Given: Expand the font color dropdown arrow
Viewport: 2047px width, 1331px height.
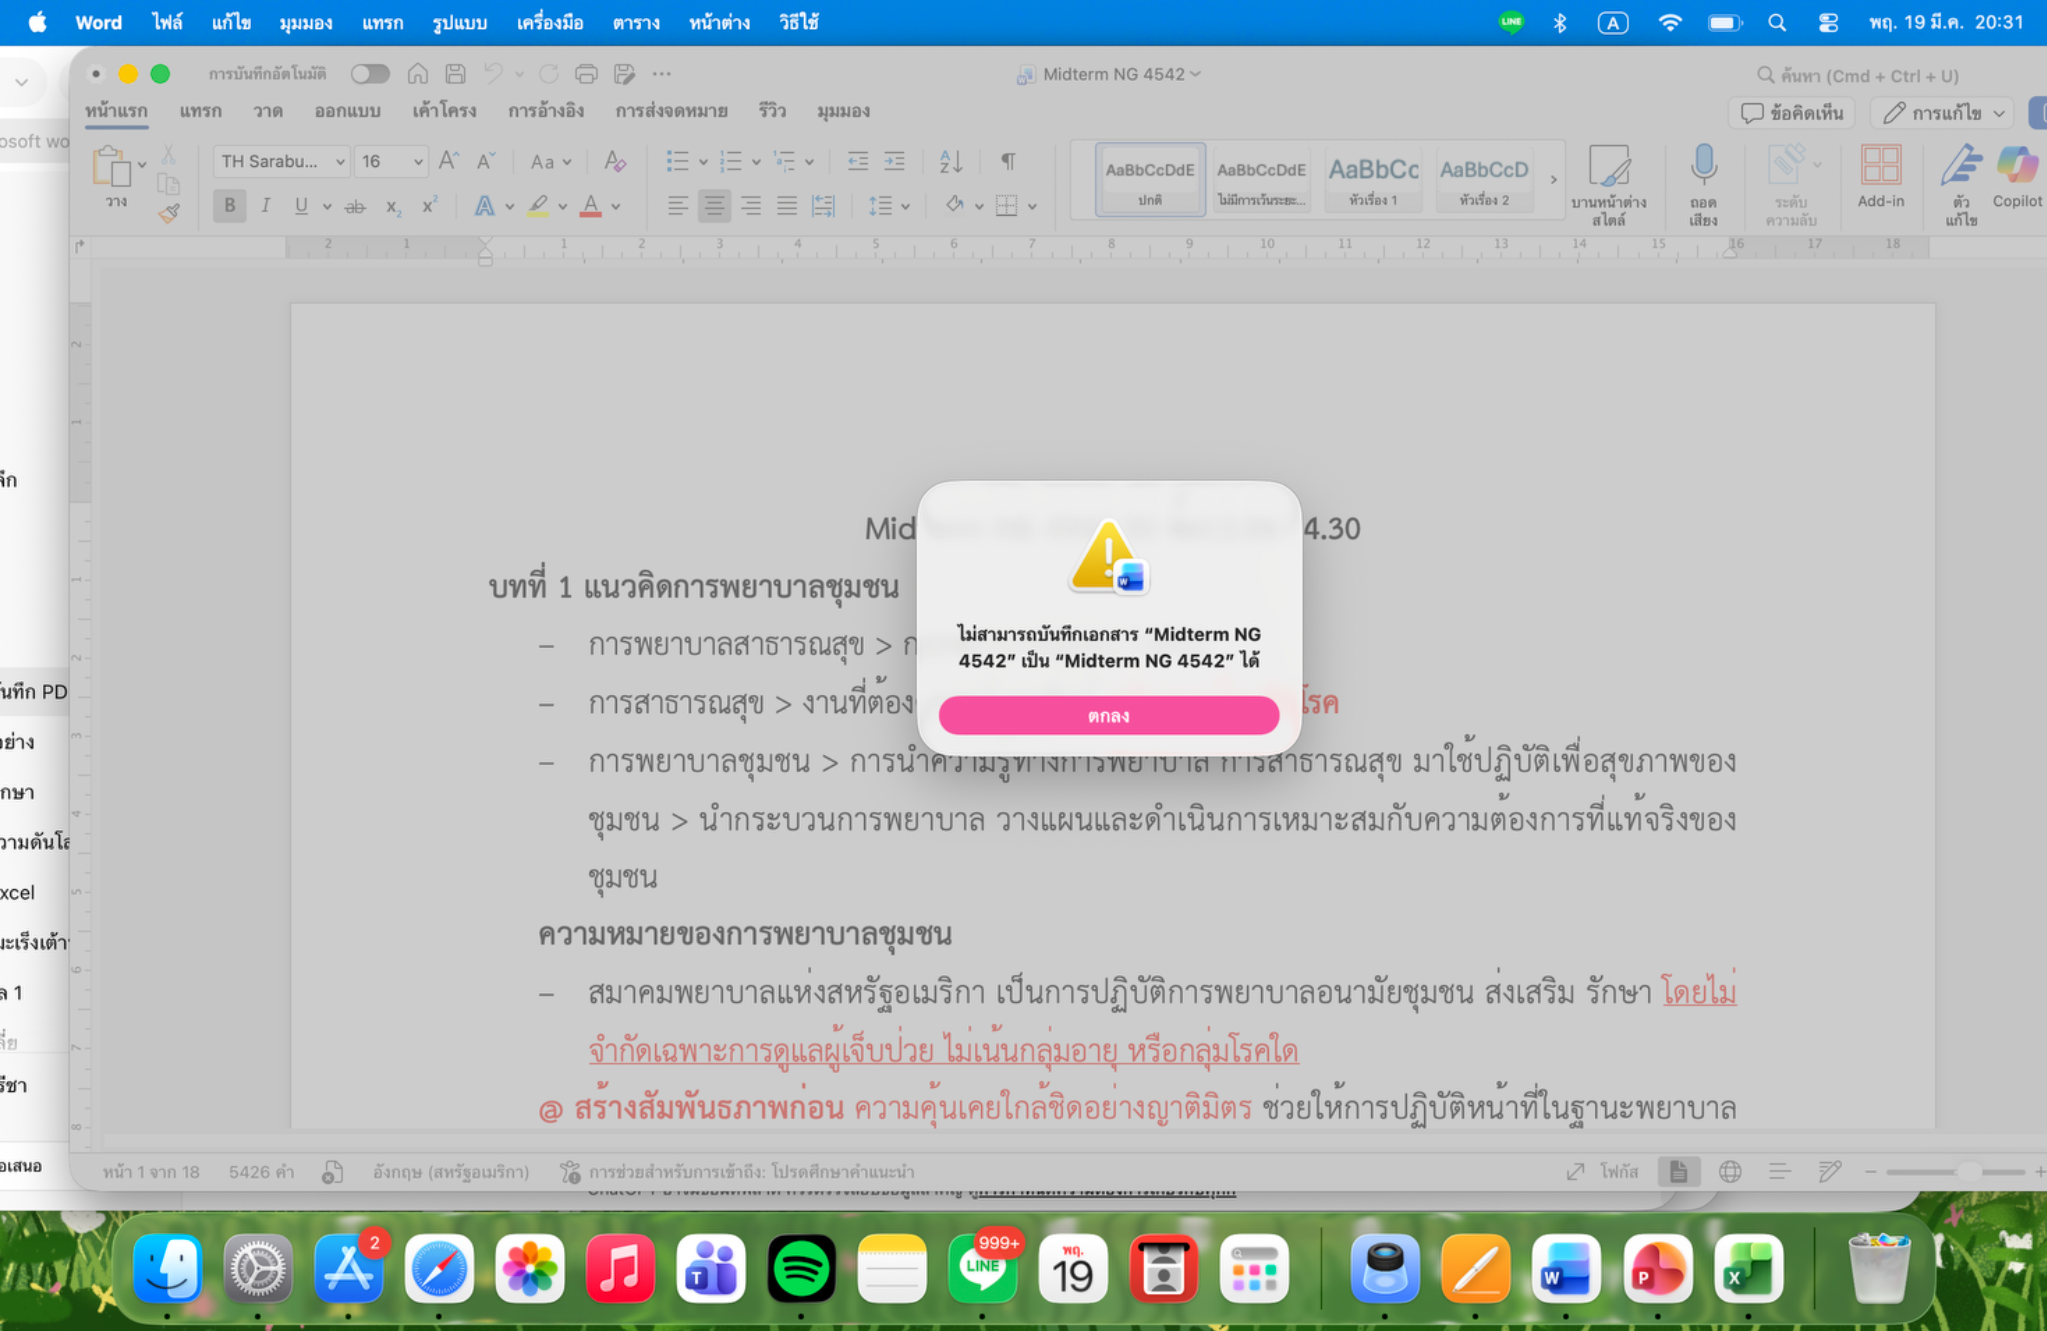Looking at the screenshot, I should (616, 207).
